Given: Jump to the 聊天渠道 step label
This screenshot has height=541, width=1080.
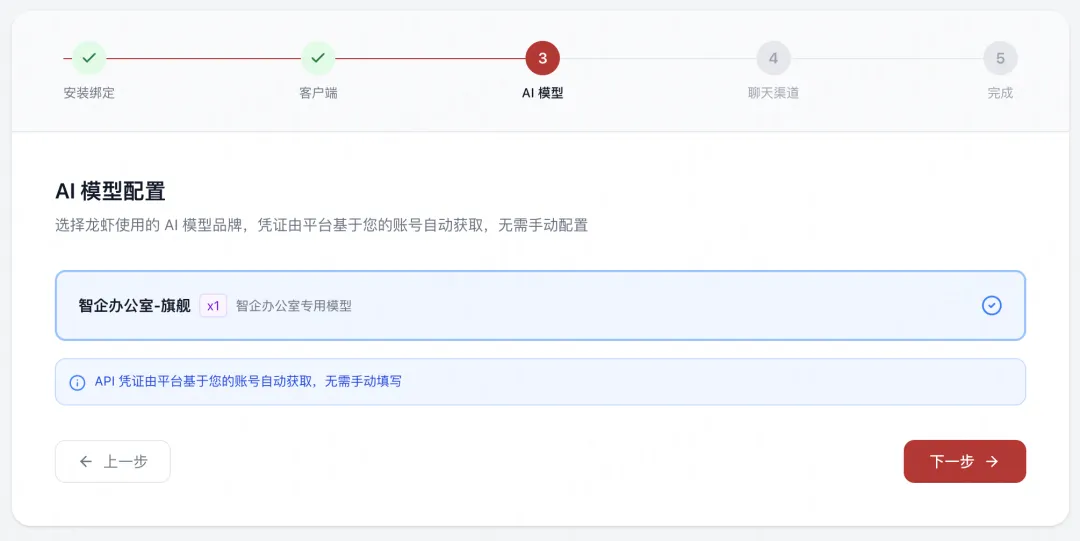Looking at the screenshot, I should (x=773, y=93).
